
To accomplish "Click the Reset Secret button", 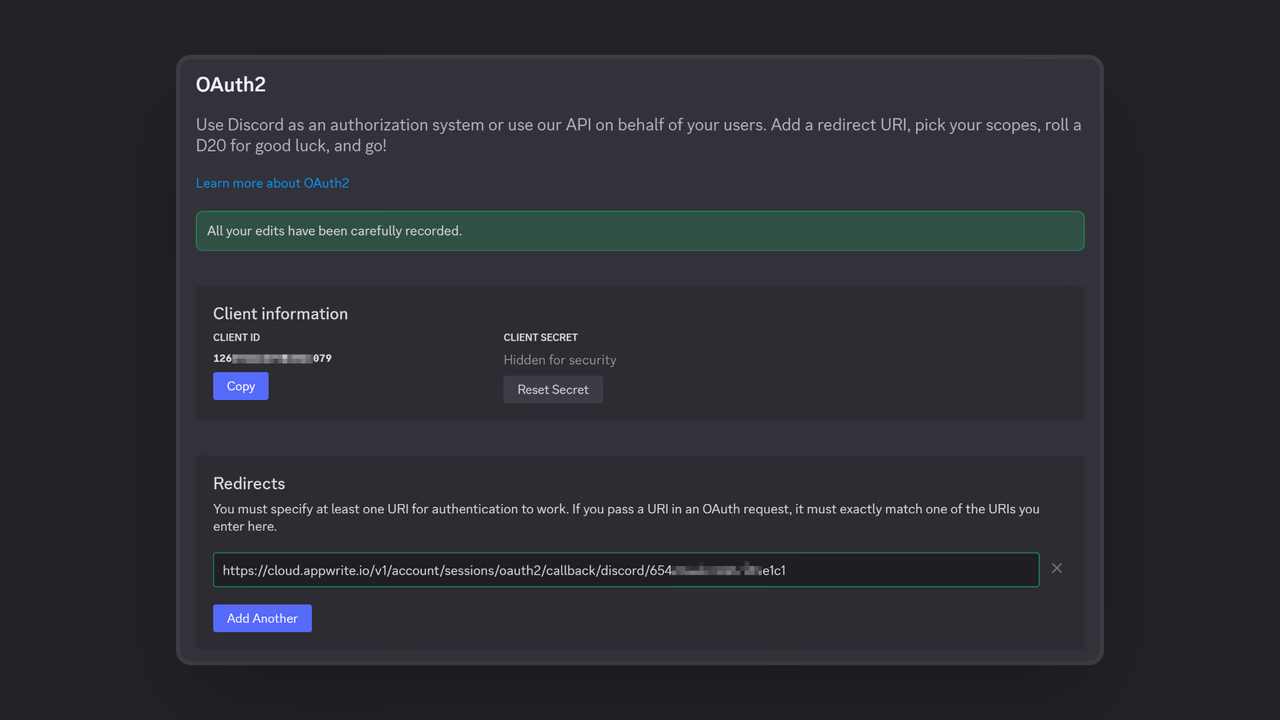I will click(553, 389).
